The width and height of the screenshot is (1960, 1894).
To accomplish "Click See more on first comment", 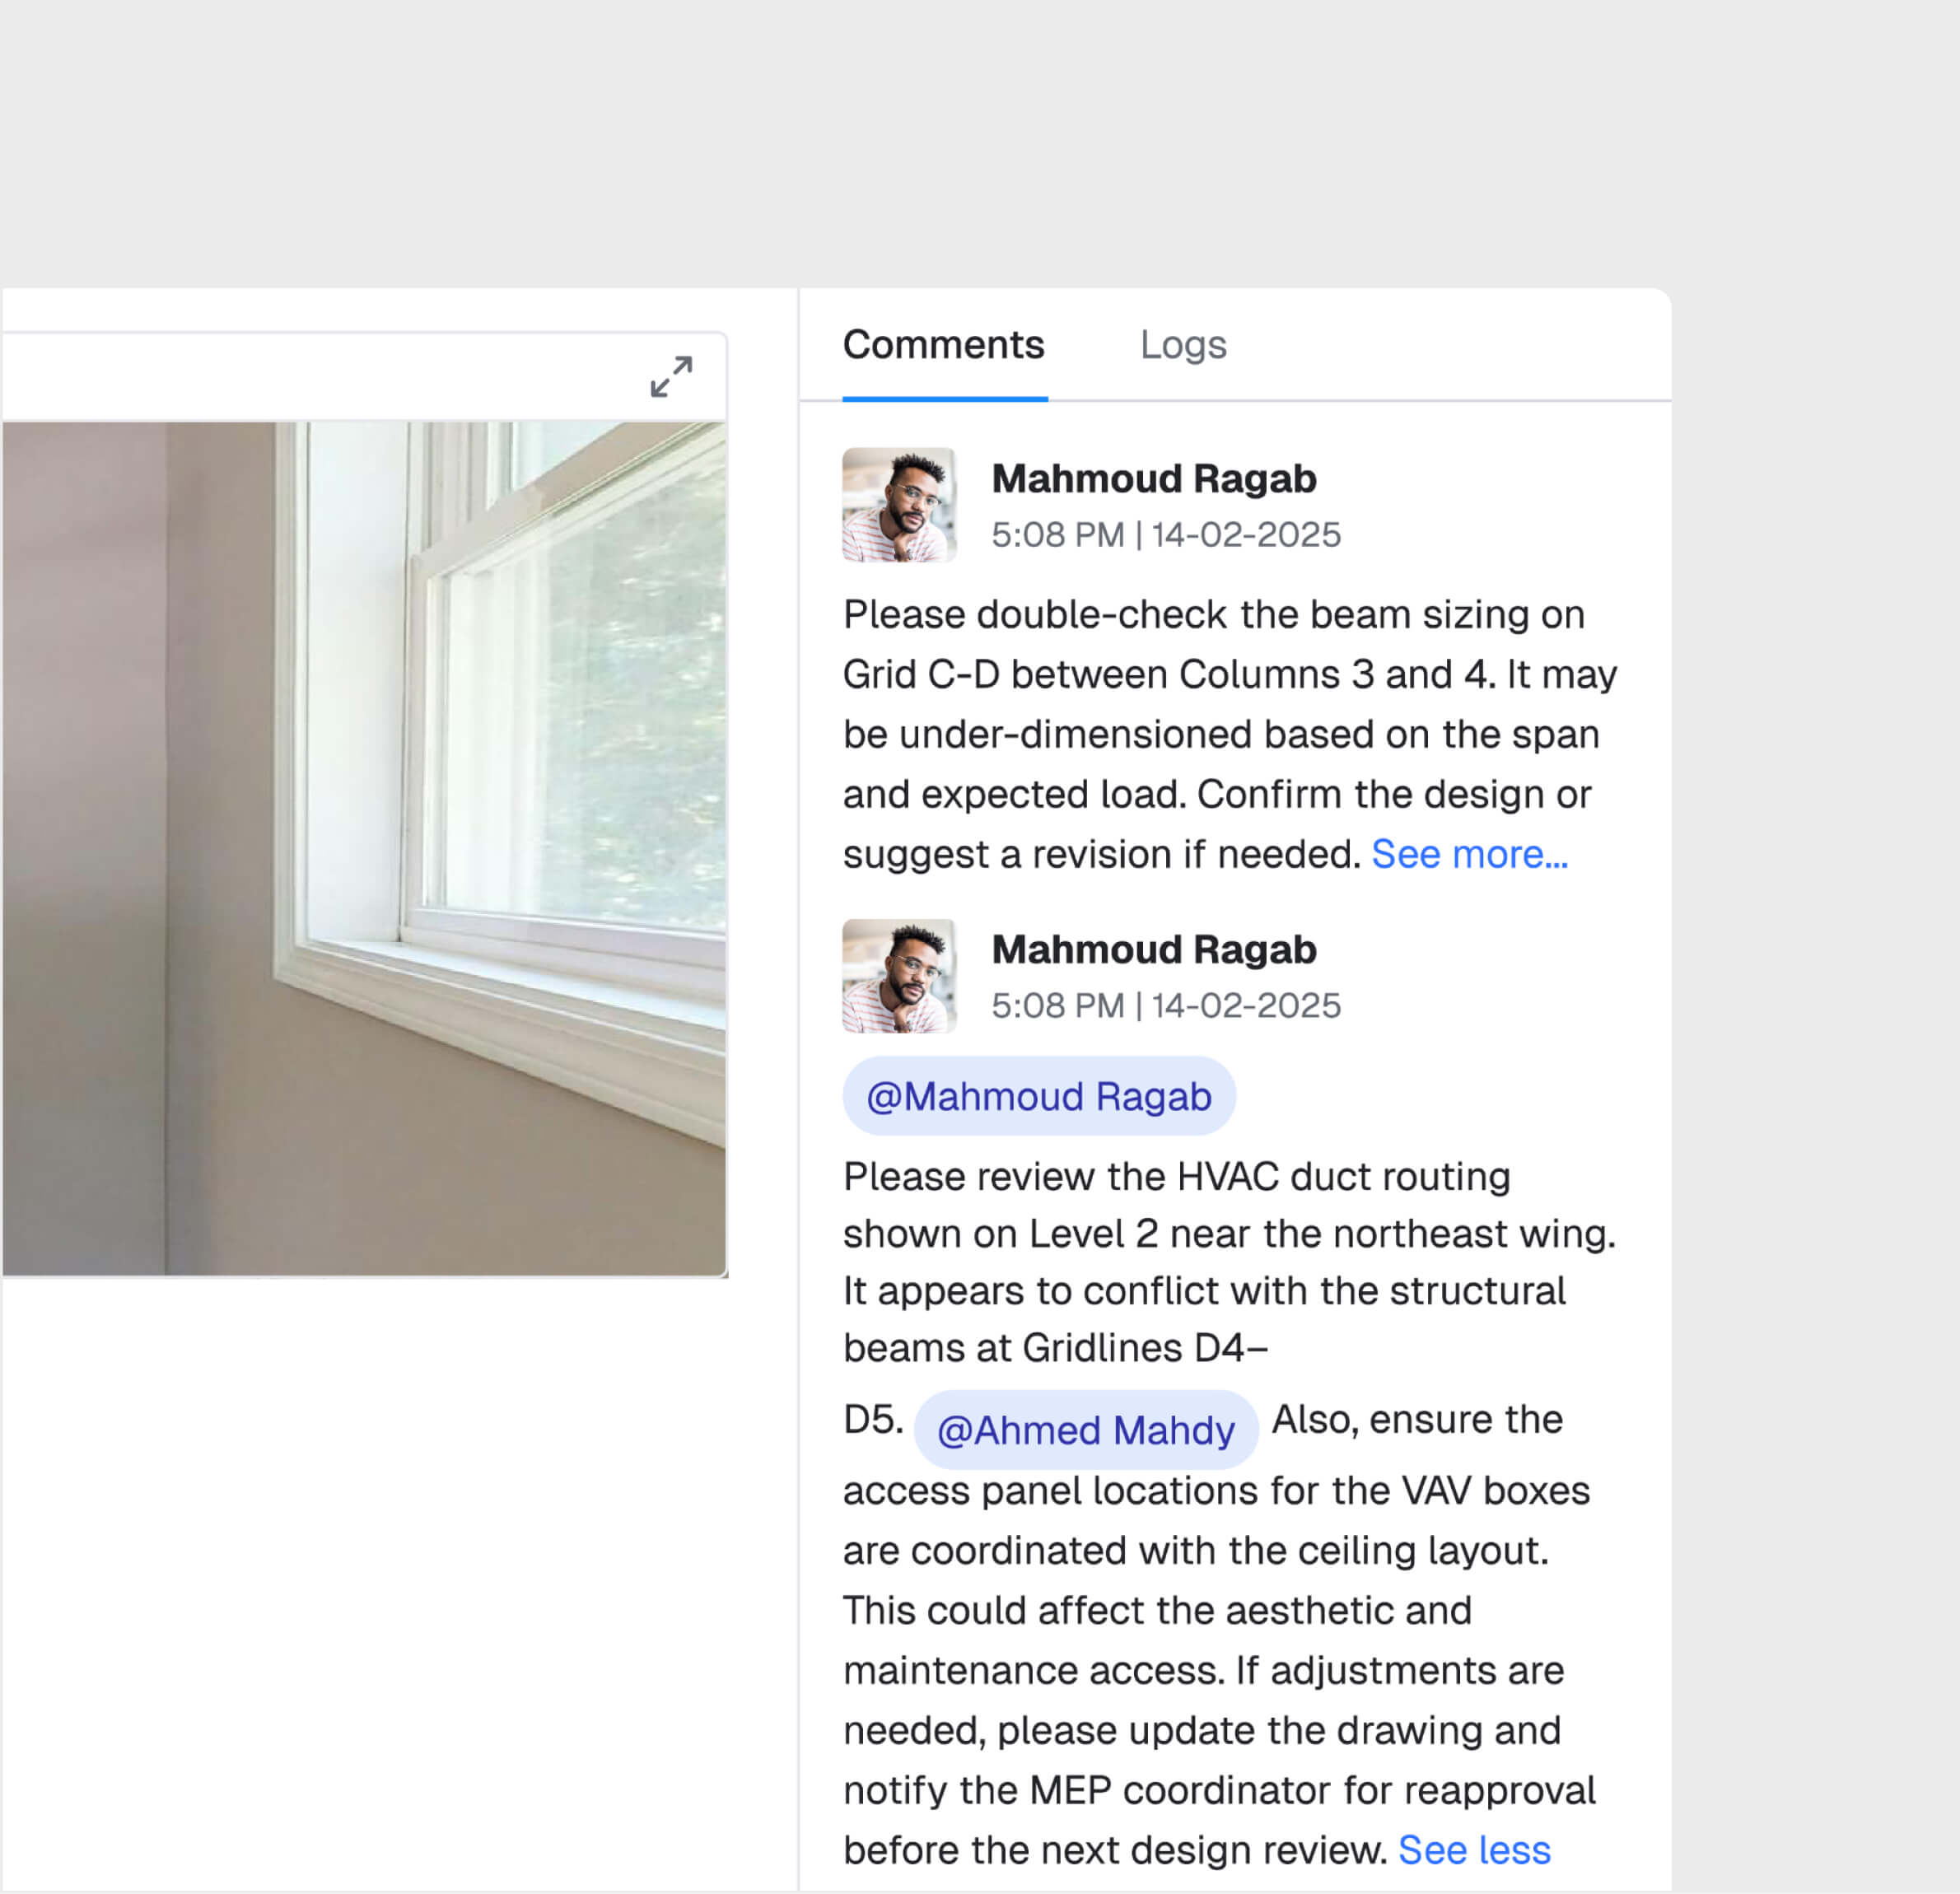I will (x=1468, y=854).
